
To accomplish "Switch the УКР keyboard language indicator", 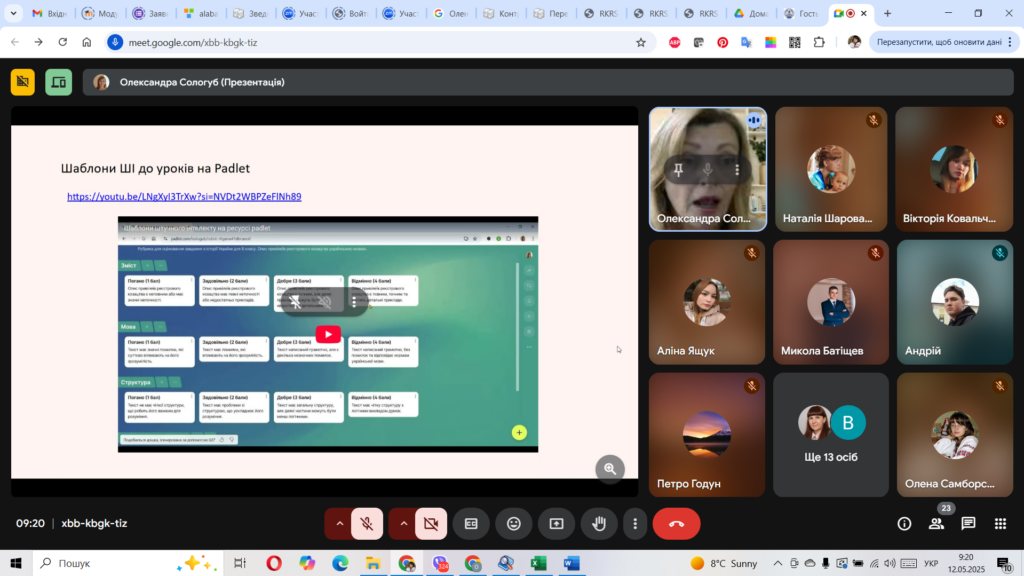I will coord(931,563).
